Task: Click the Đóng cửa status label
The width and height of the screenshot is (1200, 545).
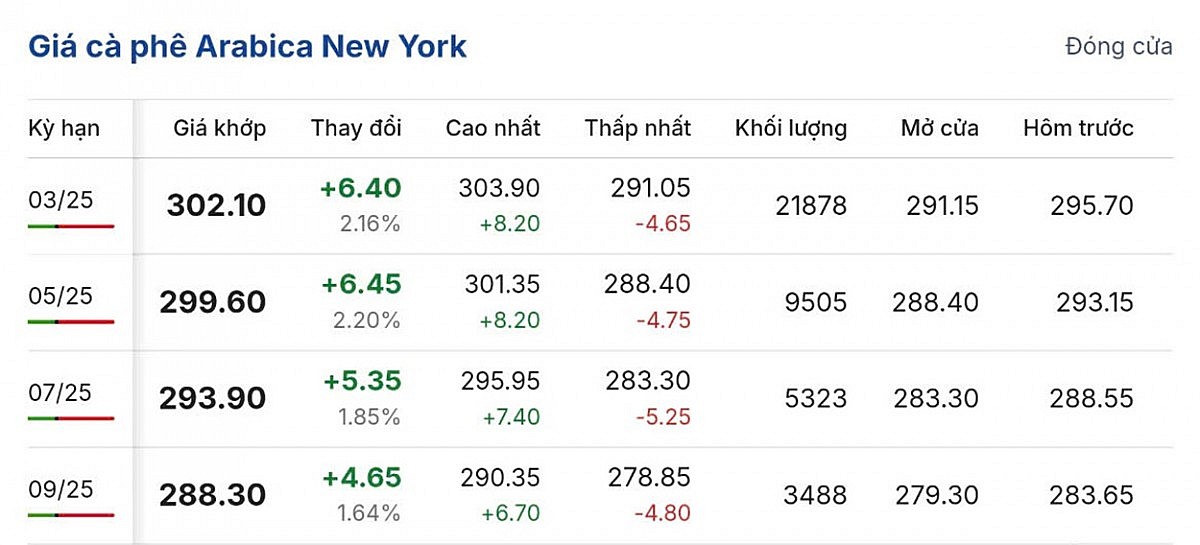Action: coord(1118,47)
